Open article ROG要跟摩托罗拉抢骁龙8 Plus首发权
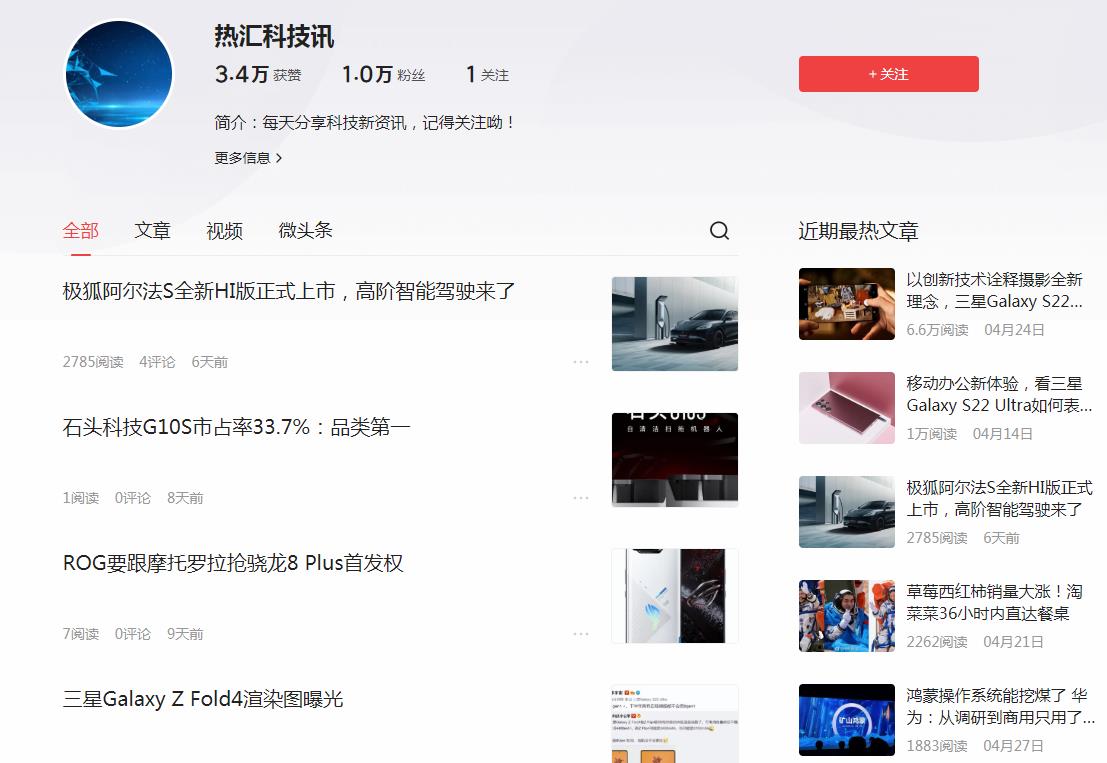The width and height of the screenshot is (1107, 763). pyautogui.click(x=233, y=563)
